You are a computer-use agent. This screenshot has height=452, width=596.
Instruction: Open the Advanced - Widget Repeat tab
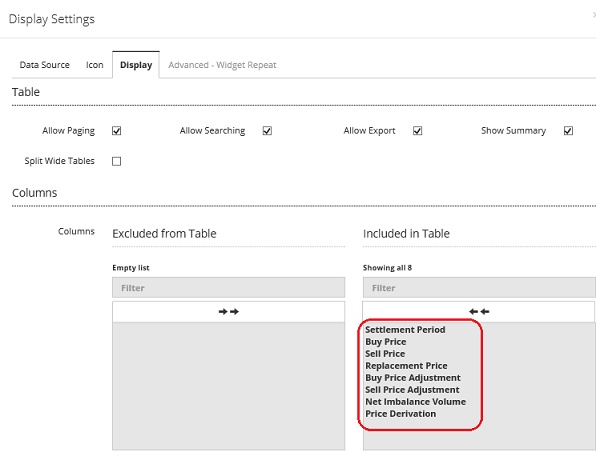coord(222,65)
